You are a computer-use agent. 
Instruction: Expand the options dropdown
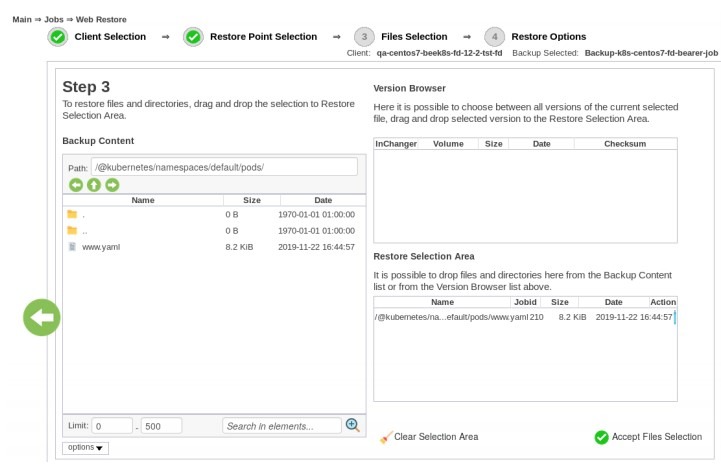86,447
